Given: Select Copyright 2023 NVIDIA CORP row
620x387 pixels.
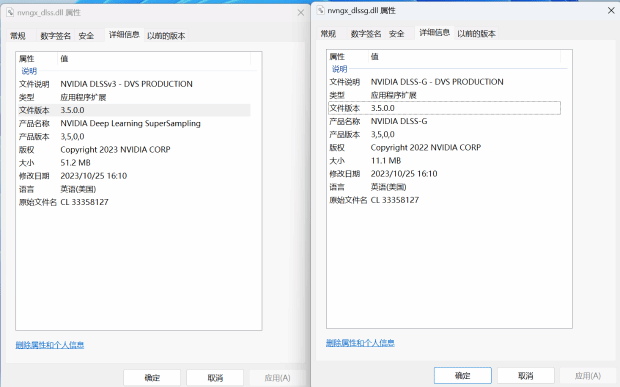Looking at the screenshot, I should coord(134,149).
